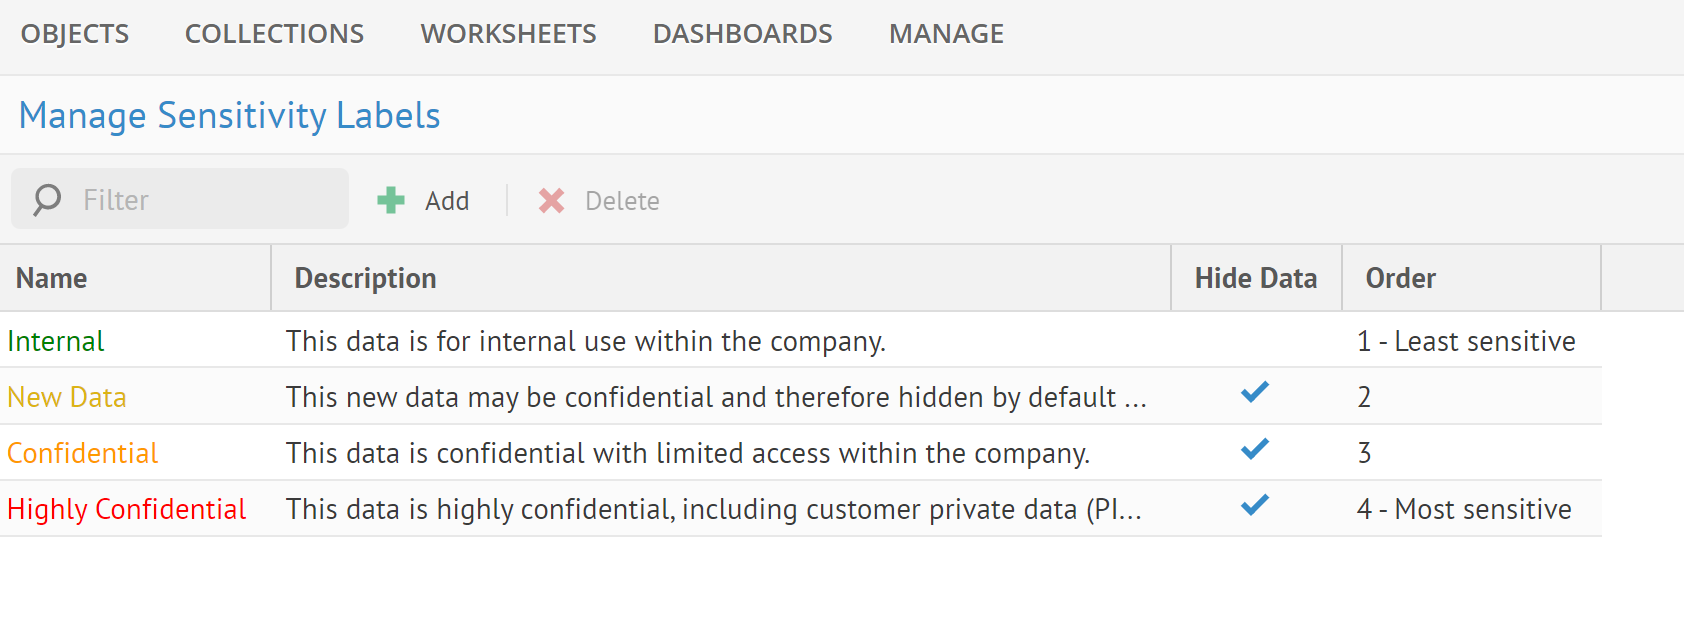Click the red X Delete icon
1684x640 pixels.
pos(551,201)
